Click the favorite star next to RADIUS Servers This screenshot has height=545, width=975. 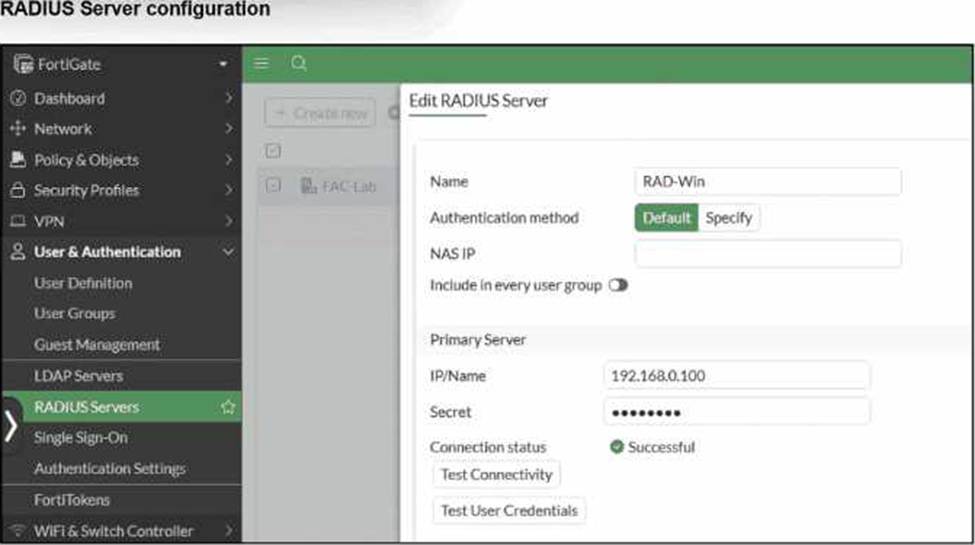coord(228,407)
